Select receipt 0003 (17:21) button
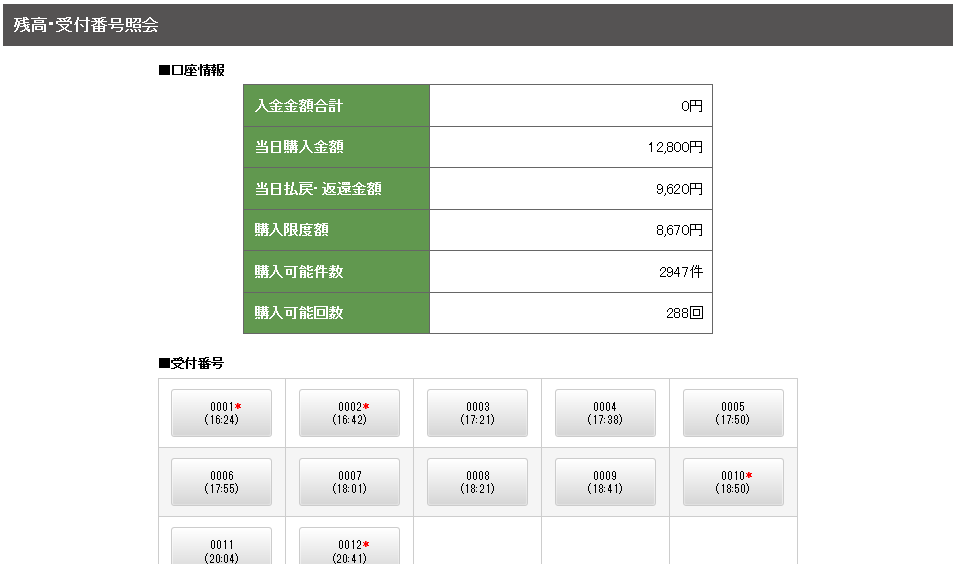Screen dimensions: 956x564 pyautogui.click(x=477, y=413)
